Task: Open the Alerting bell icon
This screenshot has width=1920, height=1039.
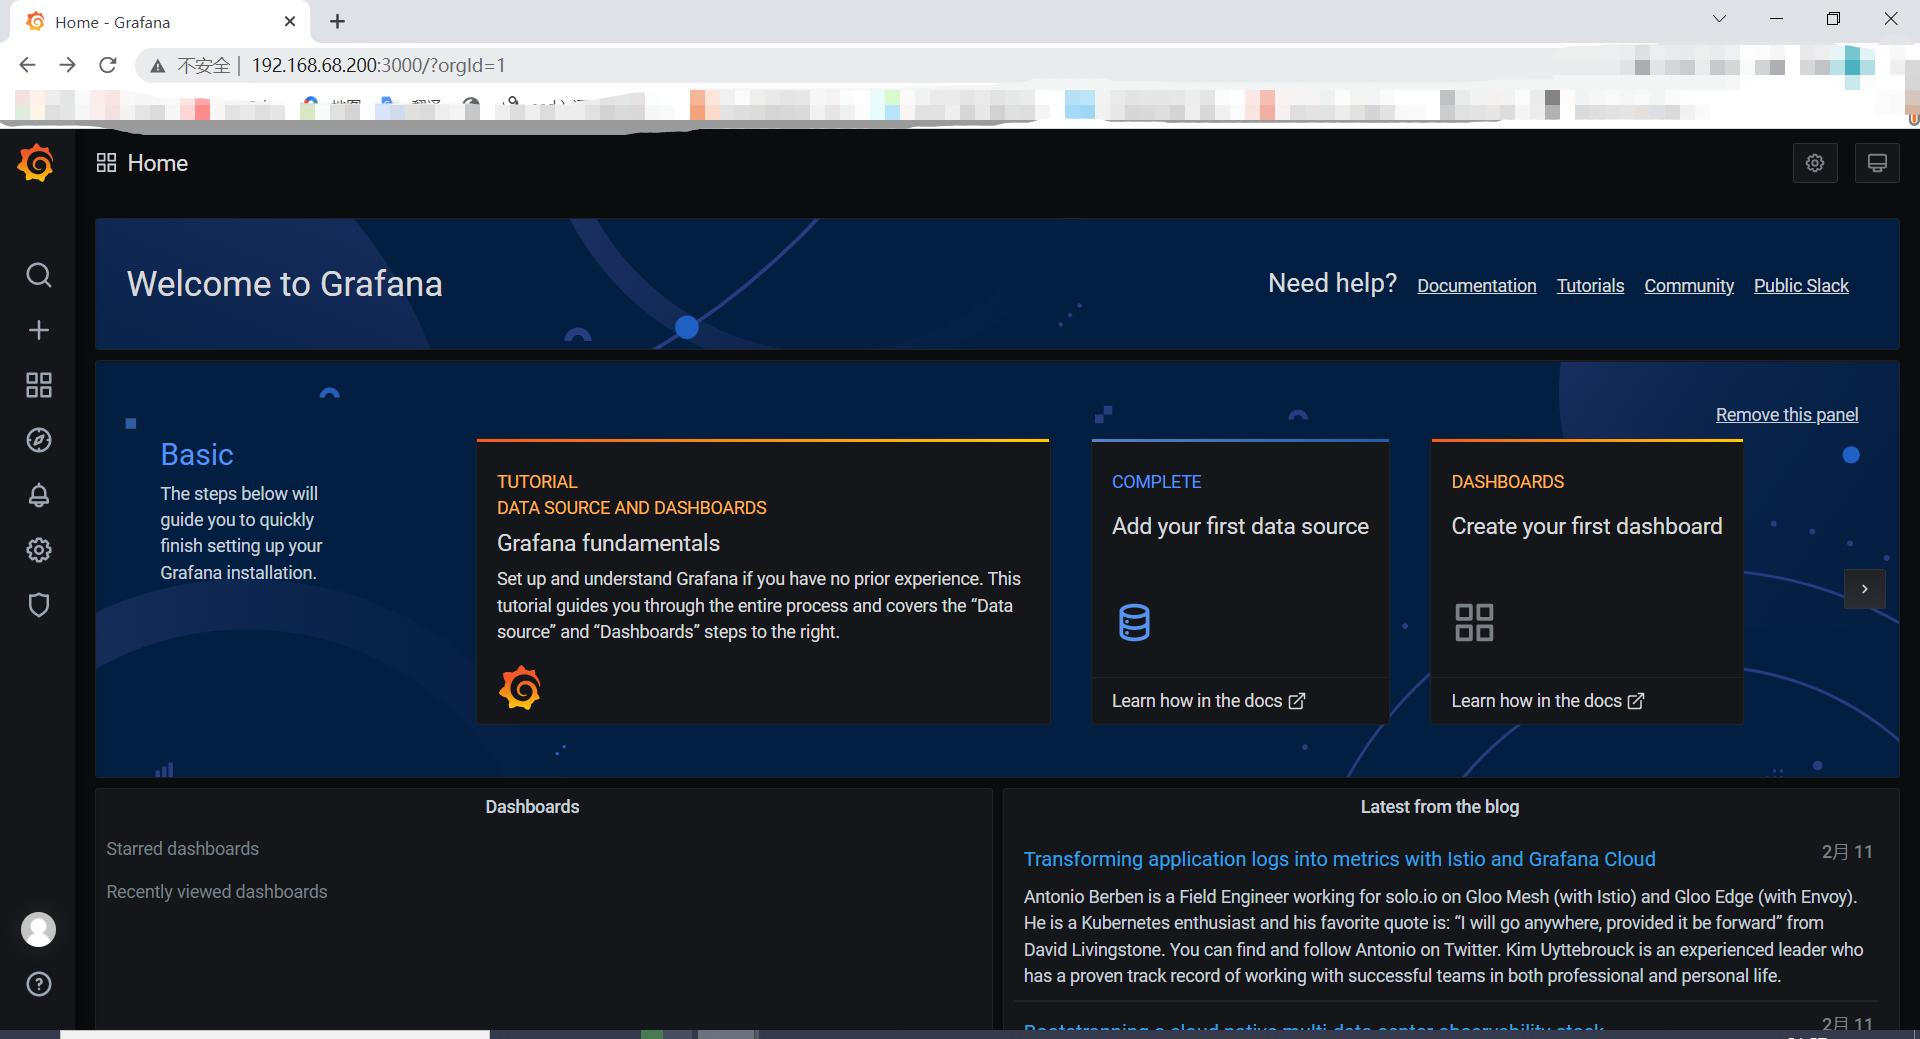Action: (38, 495)
